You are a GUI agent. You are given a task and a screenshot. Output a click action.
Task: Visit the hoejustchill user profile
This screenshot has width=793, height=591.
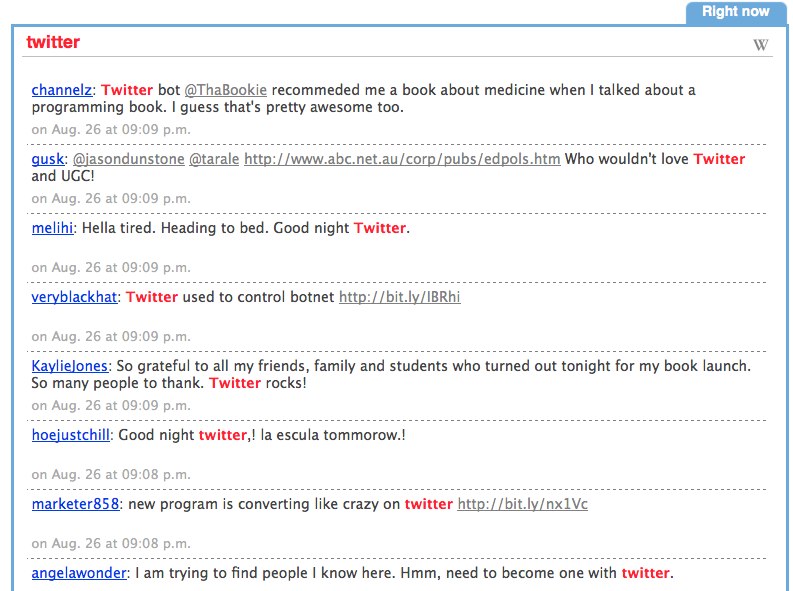pos(71,435)
